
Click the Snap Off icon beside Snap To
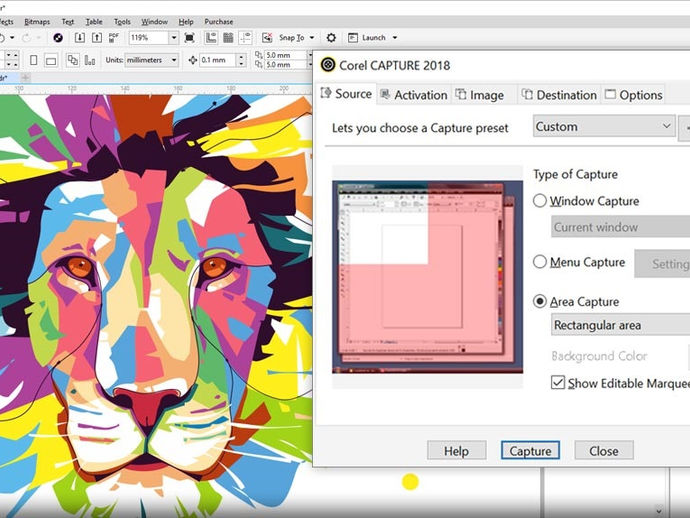coord(267,38)
